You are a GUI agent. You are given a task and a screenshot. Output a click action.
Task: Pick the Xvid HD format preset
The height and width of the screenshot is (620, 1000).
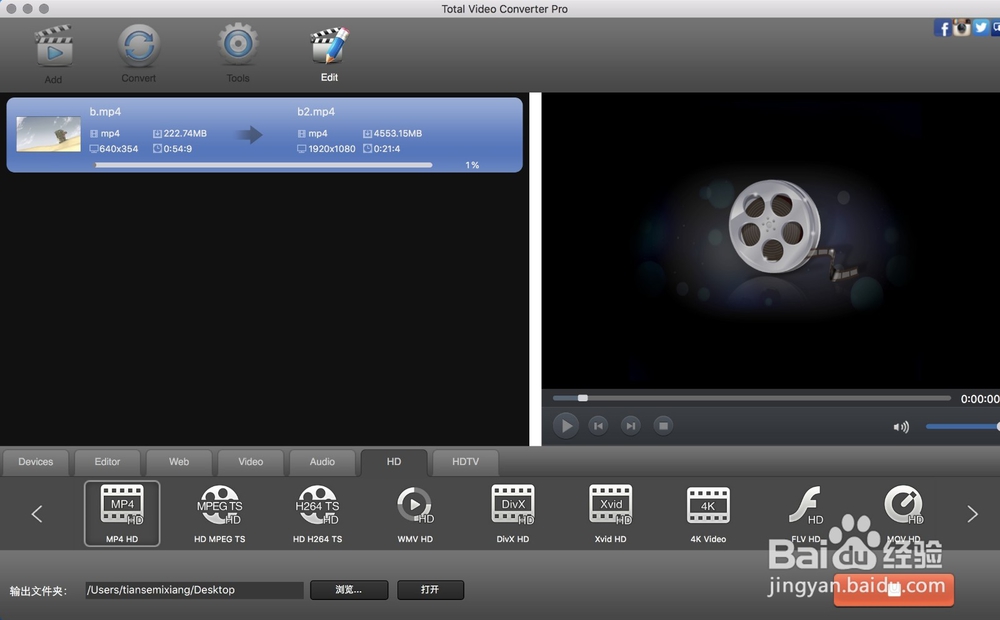pyautogui.click(x=610, y=513)
